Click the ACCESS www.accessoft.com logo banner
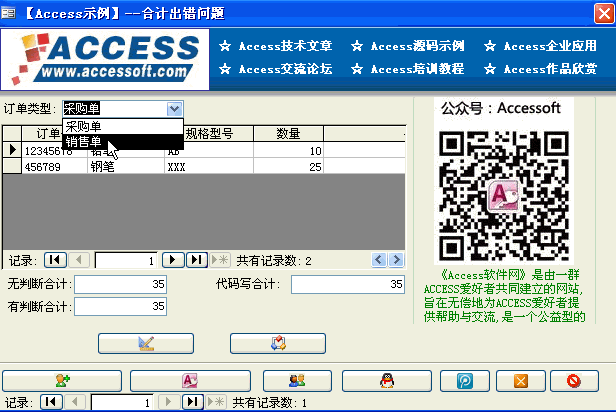 (x=105, y=59)
